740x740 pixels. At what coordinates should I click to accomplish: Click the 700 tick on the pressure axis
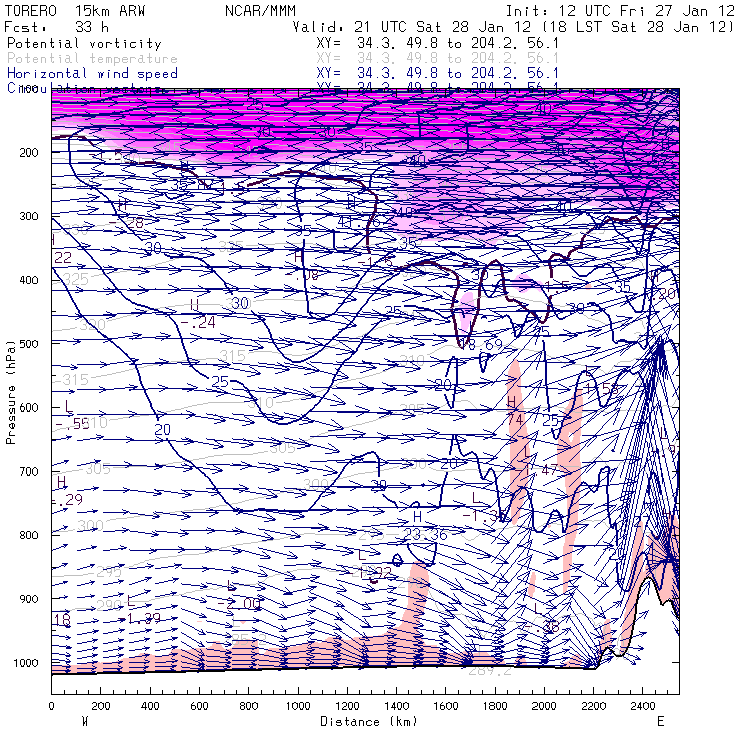(28, 471)
